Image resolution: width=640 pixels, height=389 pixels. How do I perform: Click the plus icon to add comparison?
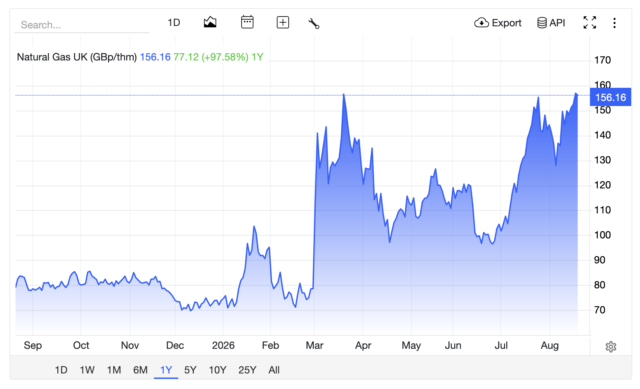click(x=283, y=22)
